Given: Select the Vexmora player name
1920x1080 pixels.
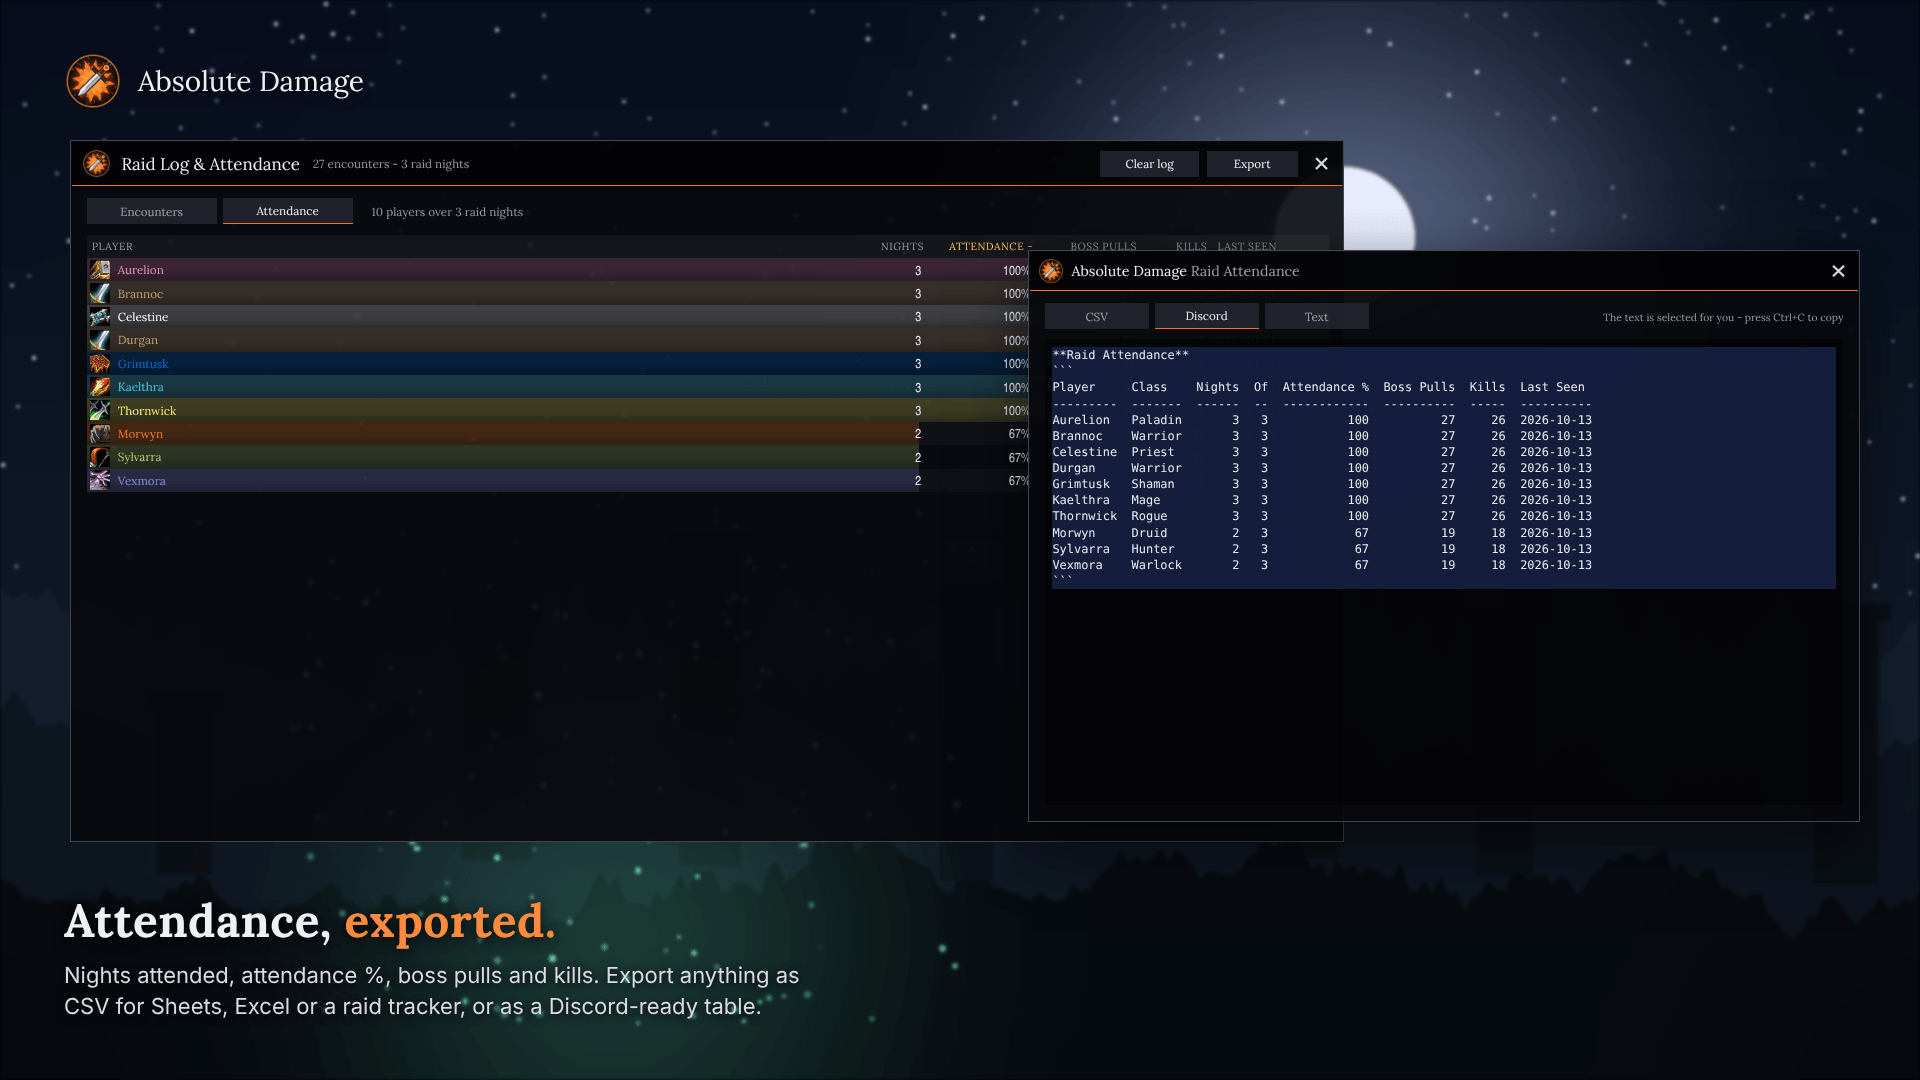Looking at the screenshot, I should [142, 481].
